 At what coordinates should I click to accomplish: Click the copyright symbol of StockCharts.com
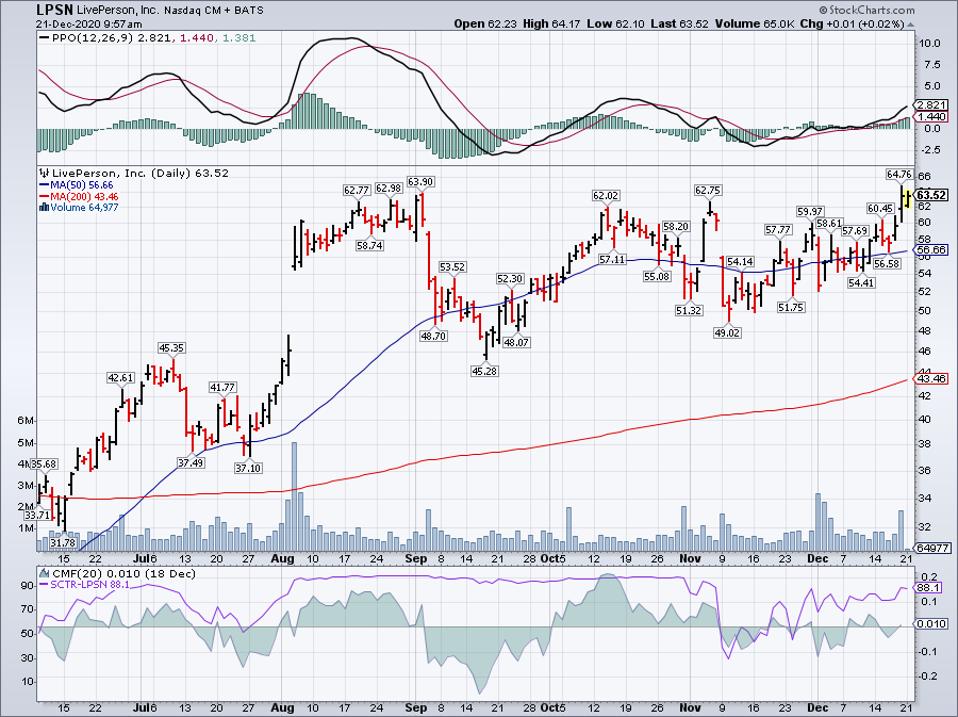coord(823,10)
